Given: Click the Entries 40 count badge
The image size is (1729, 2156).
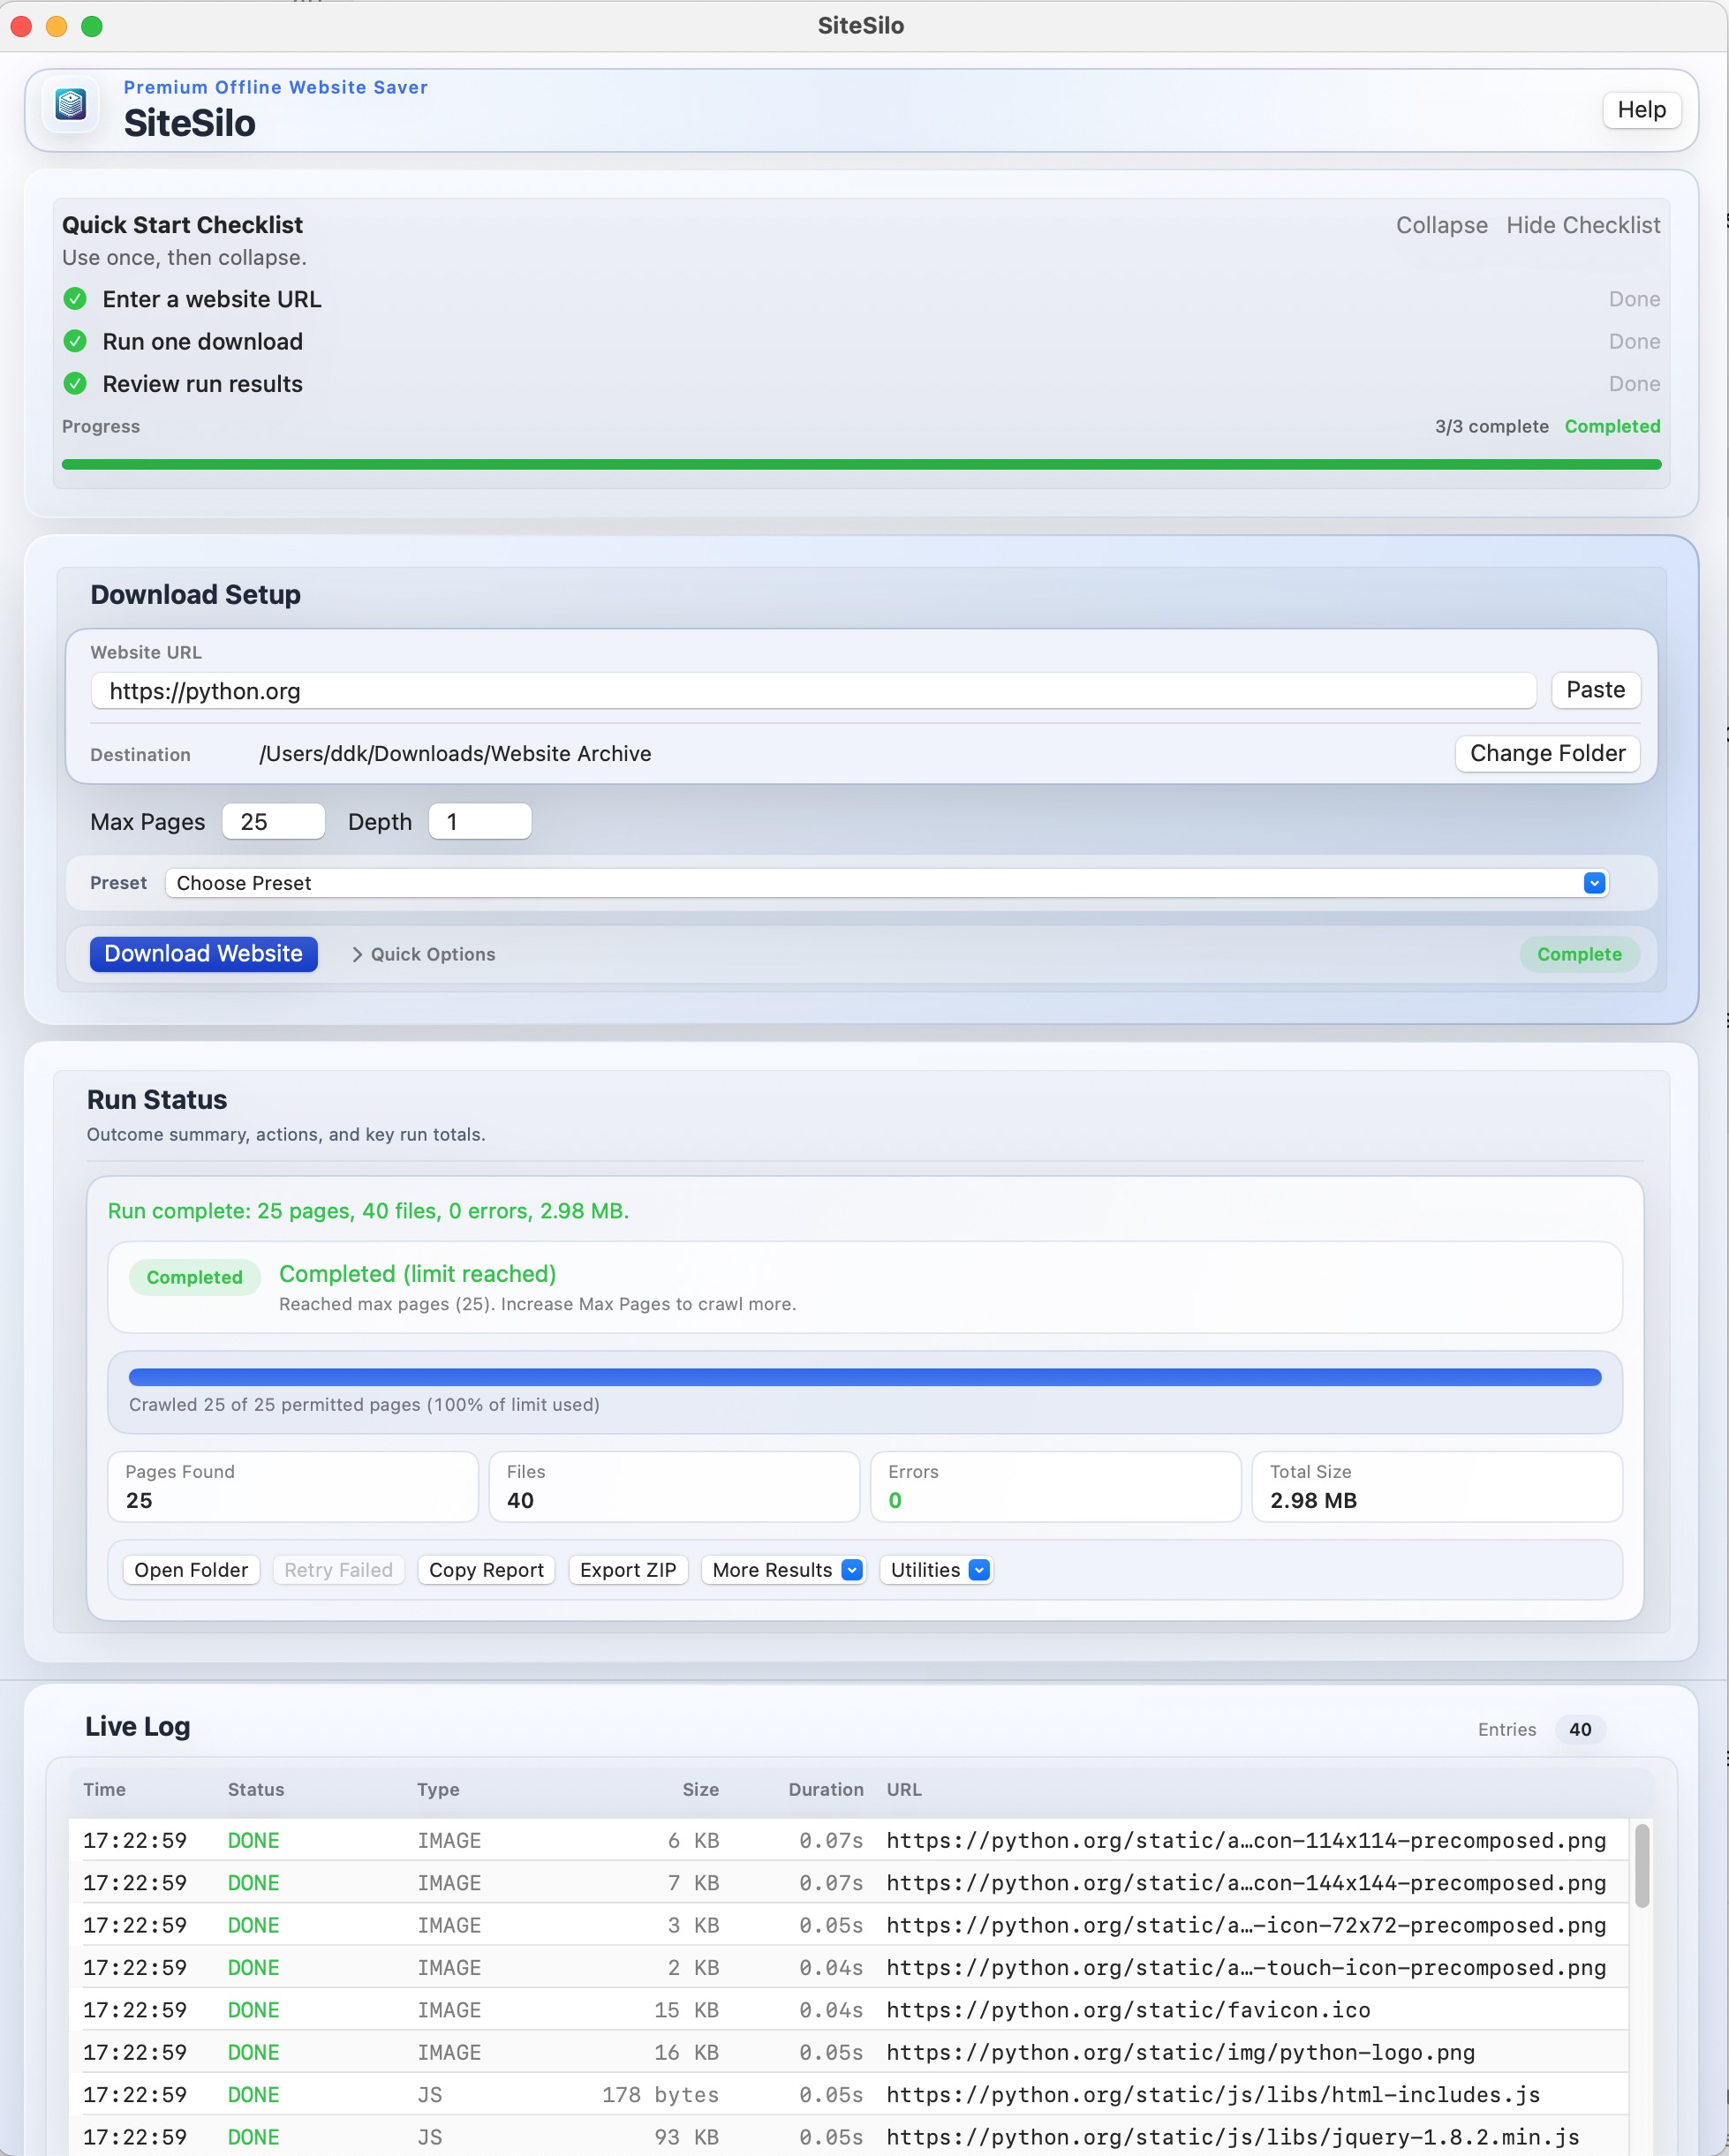Looking at the screenshot, I should [1580, 1729].
